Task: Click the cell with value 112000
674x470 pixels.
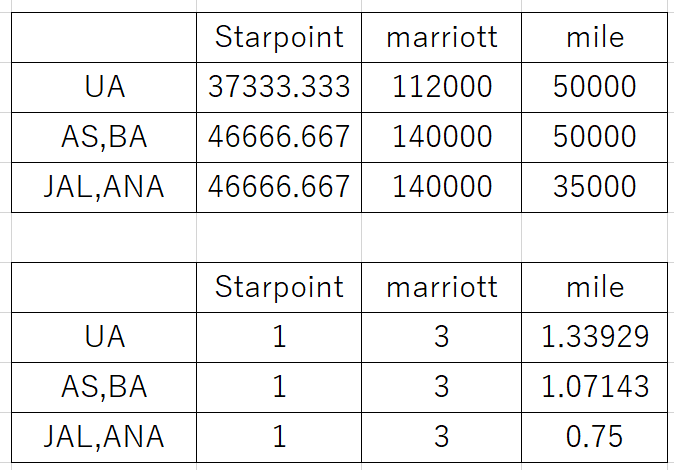Action: [441, 87]
